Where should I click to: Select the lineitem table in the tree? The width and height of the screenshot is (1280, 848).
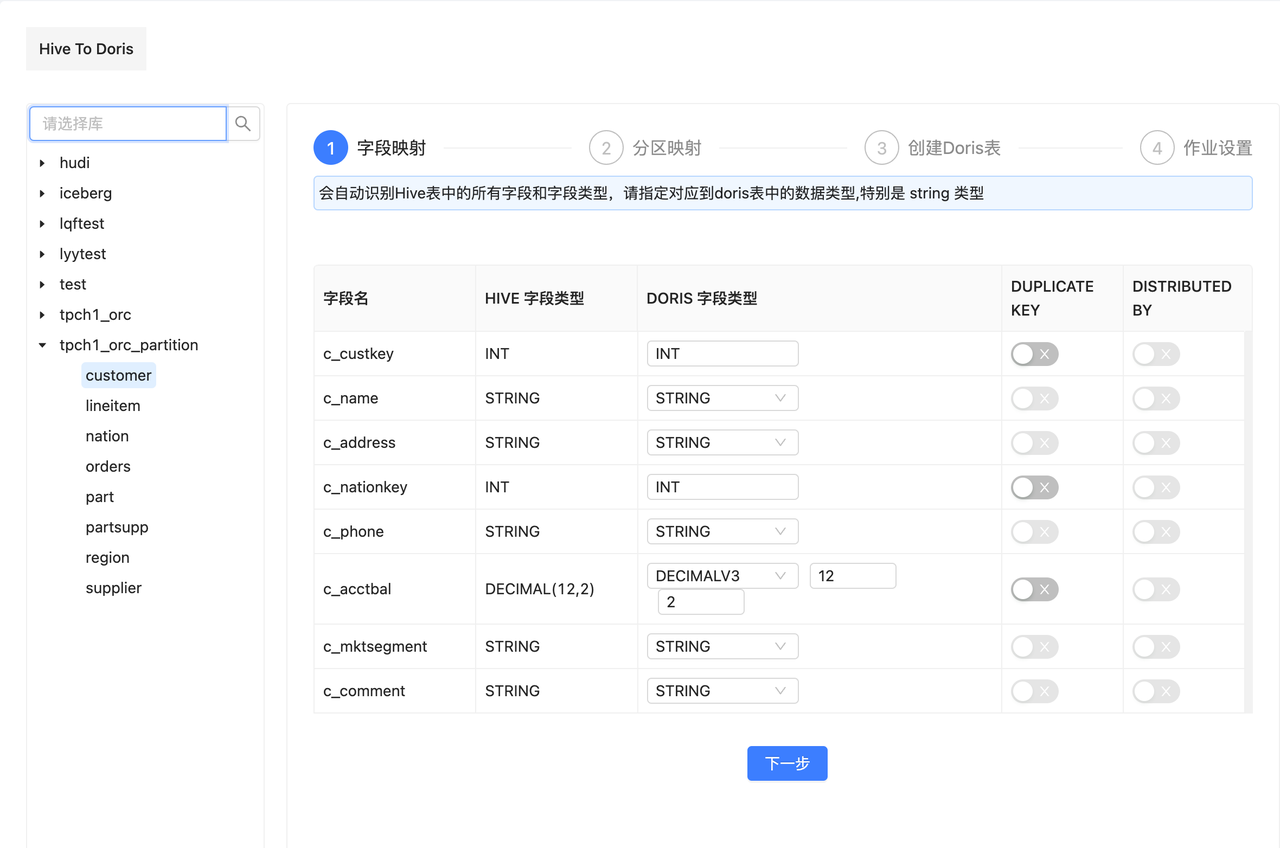(x=113, y=405)
